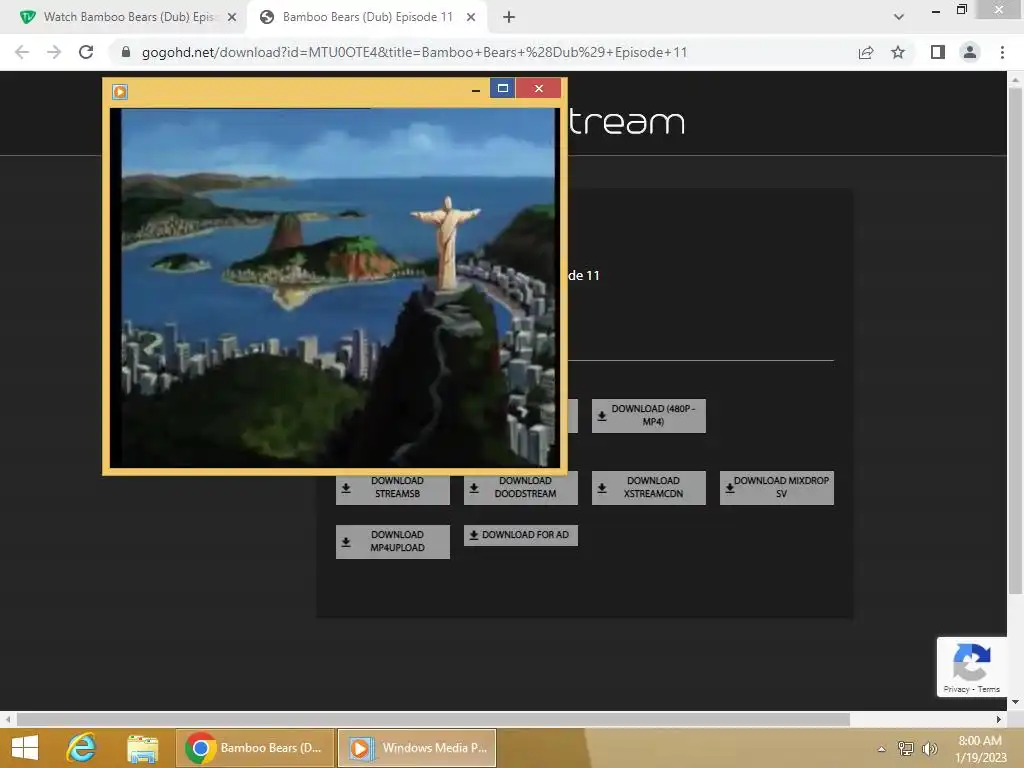Click the scroll down arrow of page
This screenshot has width=1024, height=768.
[1015, 703]
